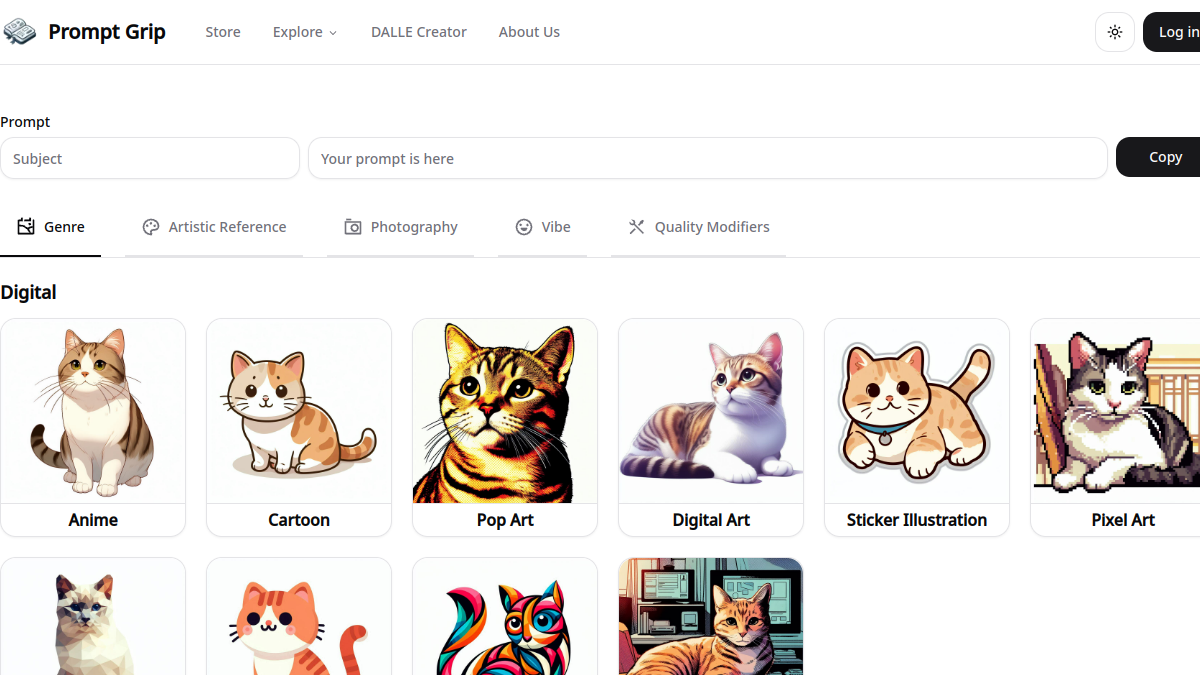Click the Artistic Reference palette icon
This screenshot has width=1200, height=675.
point(151,227)
